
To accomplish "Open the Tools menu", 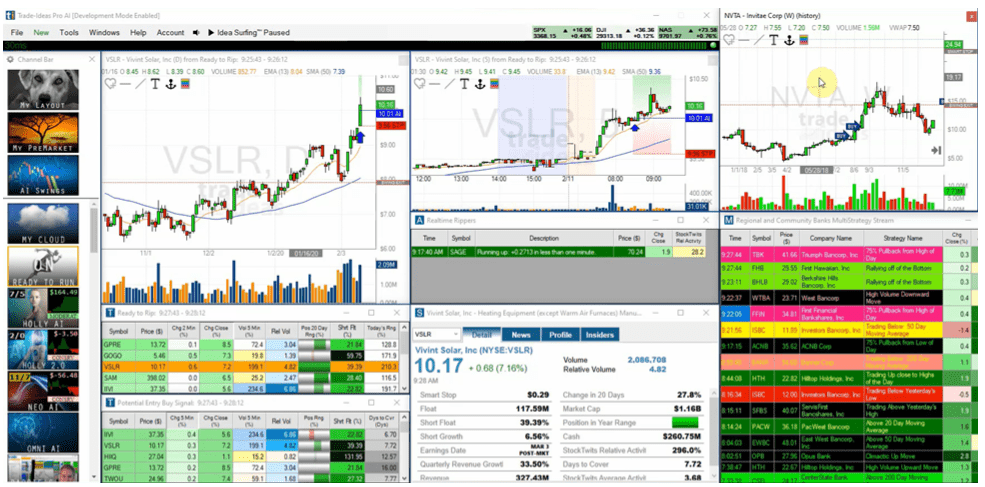I will pyautogui.click(x=69, y=32).
